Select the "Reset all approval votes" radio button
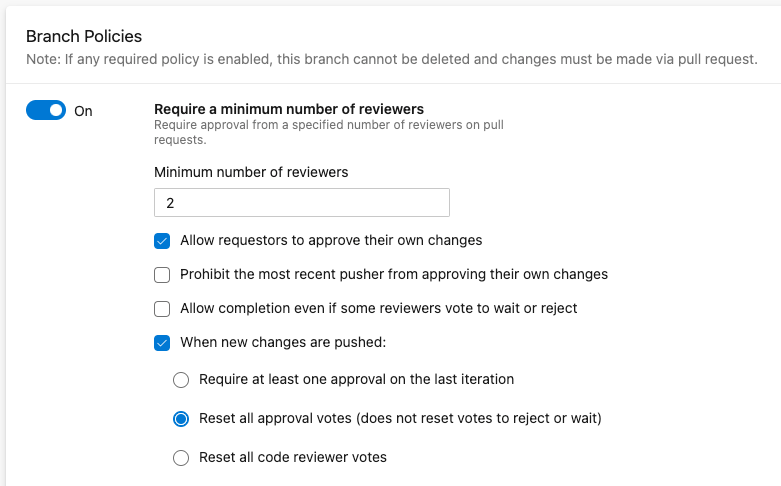Screen dimensions: 781x486 tap(181, 419)
